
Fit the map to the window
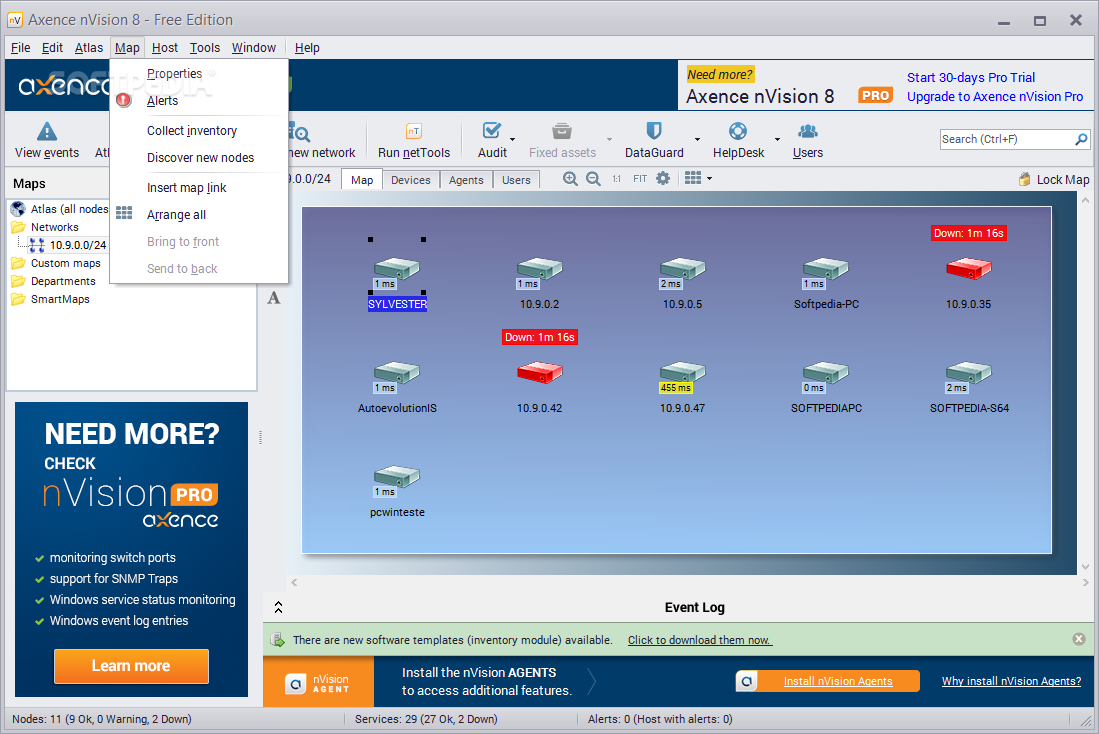tap(640, 179)
